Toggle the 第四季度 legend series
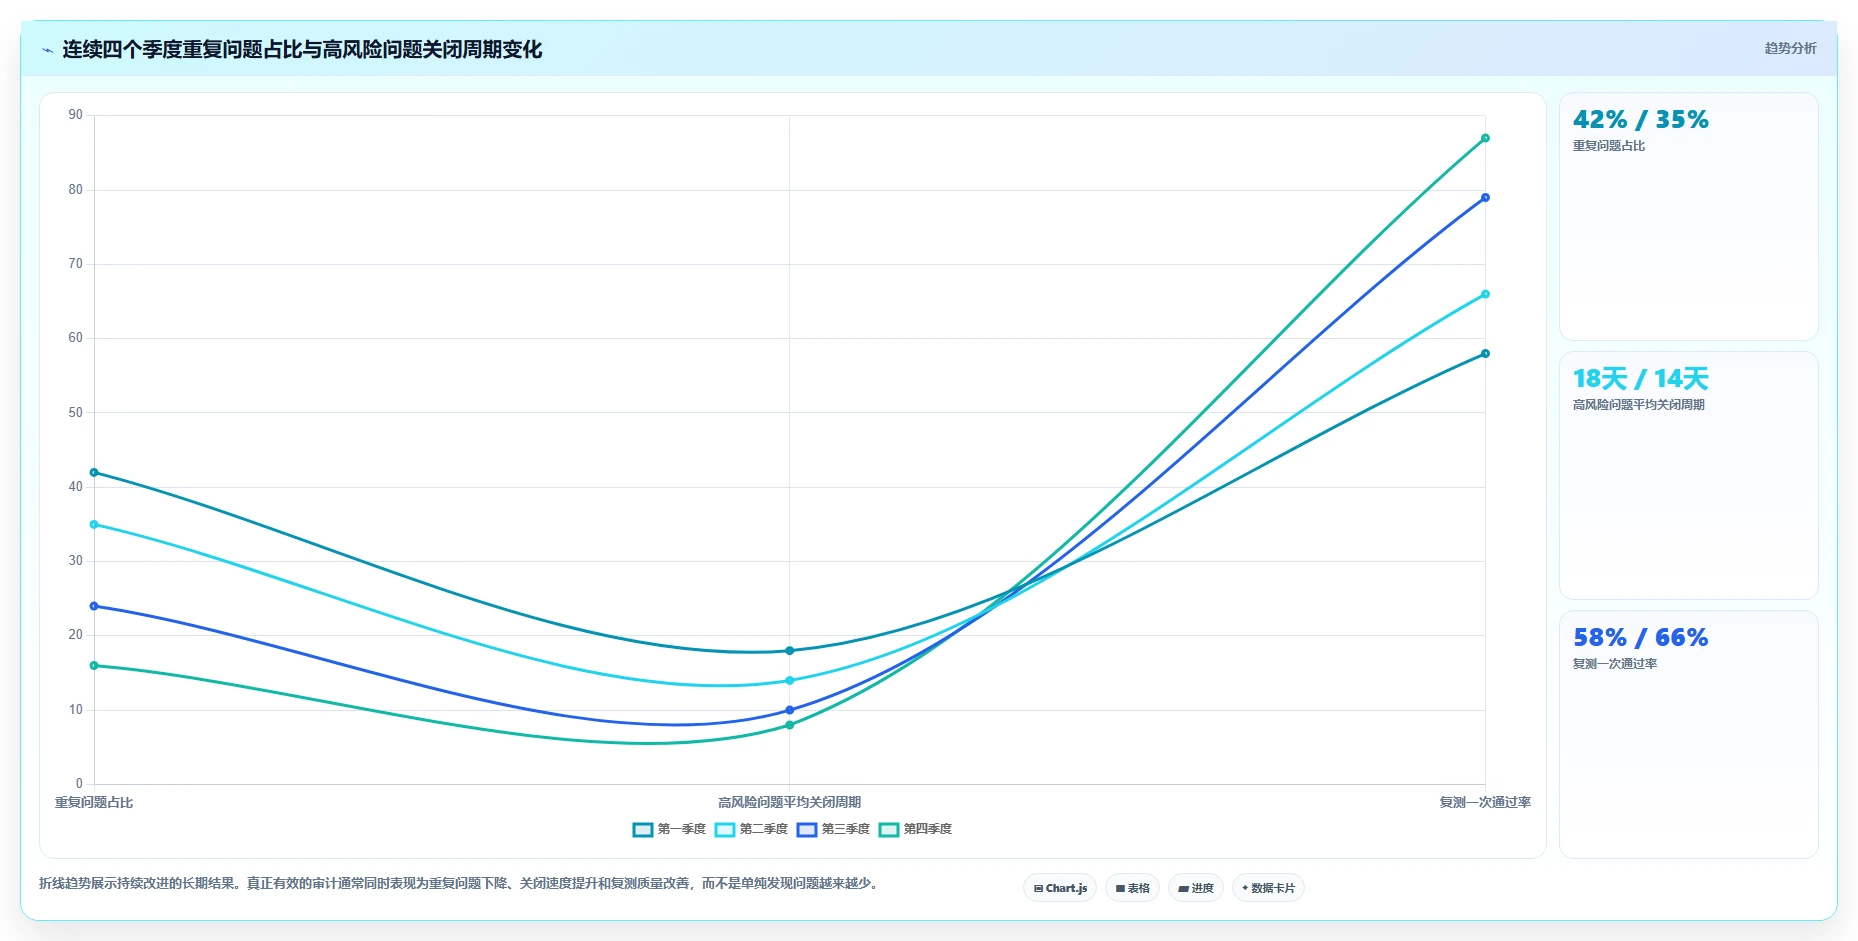 pyautogui.click(x=915, y=829)
